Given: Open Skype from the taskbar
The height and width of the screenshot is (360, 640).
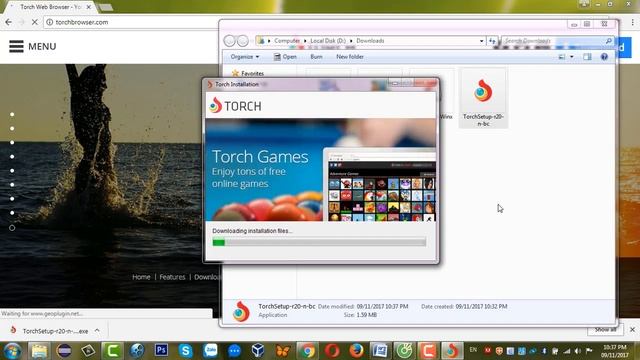Looking at the screenshot, I should pyautogui.click(x=185, y=351).
